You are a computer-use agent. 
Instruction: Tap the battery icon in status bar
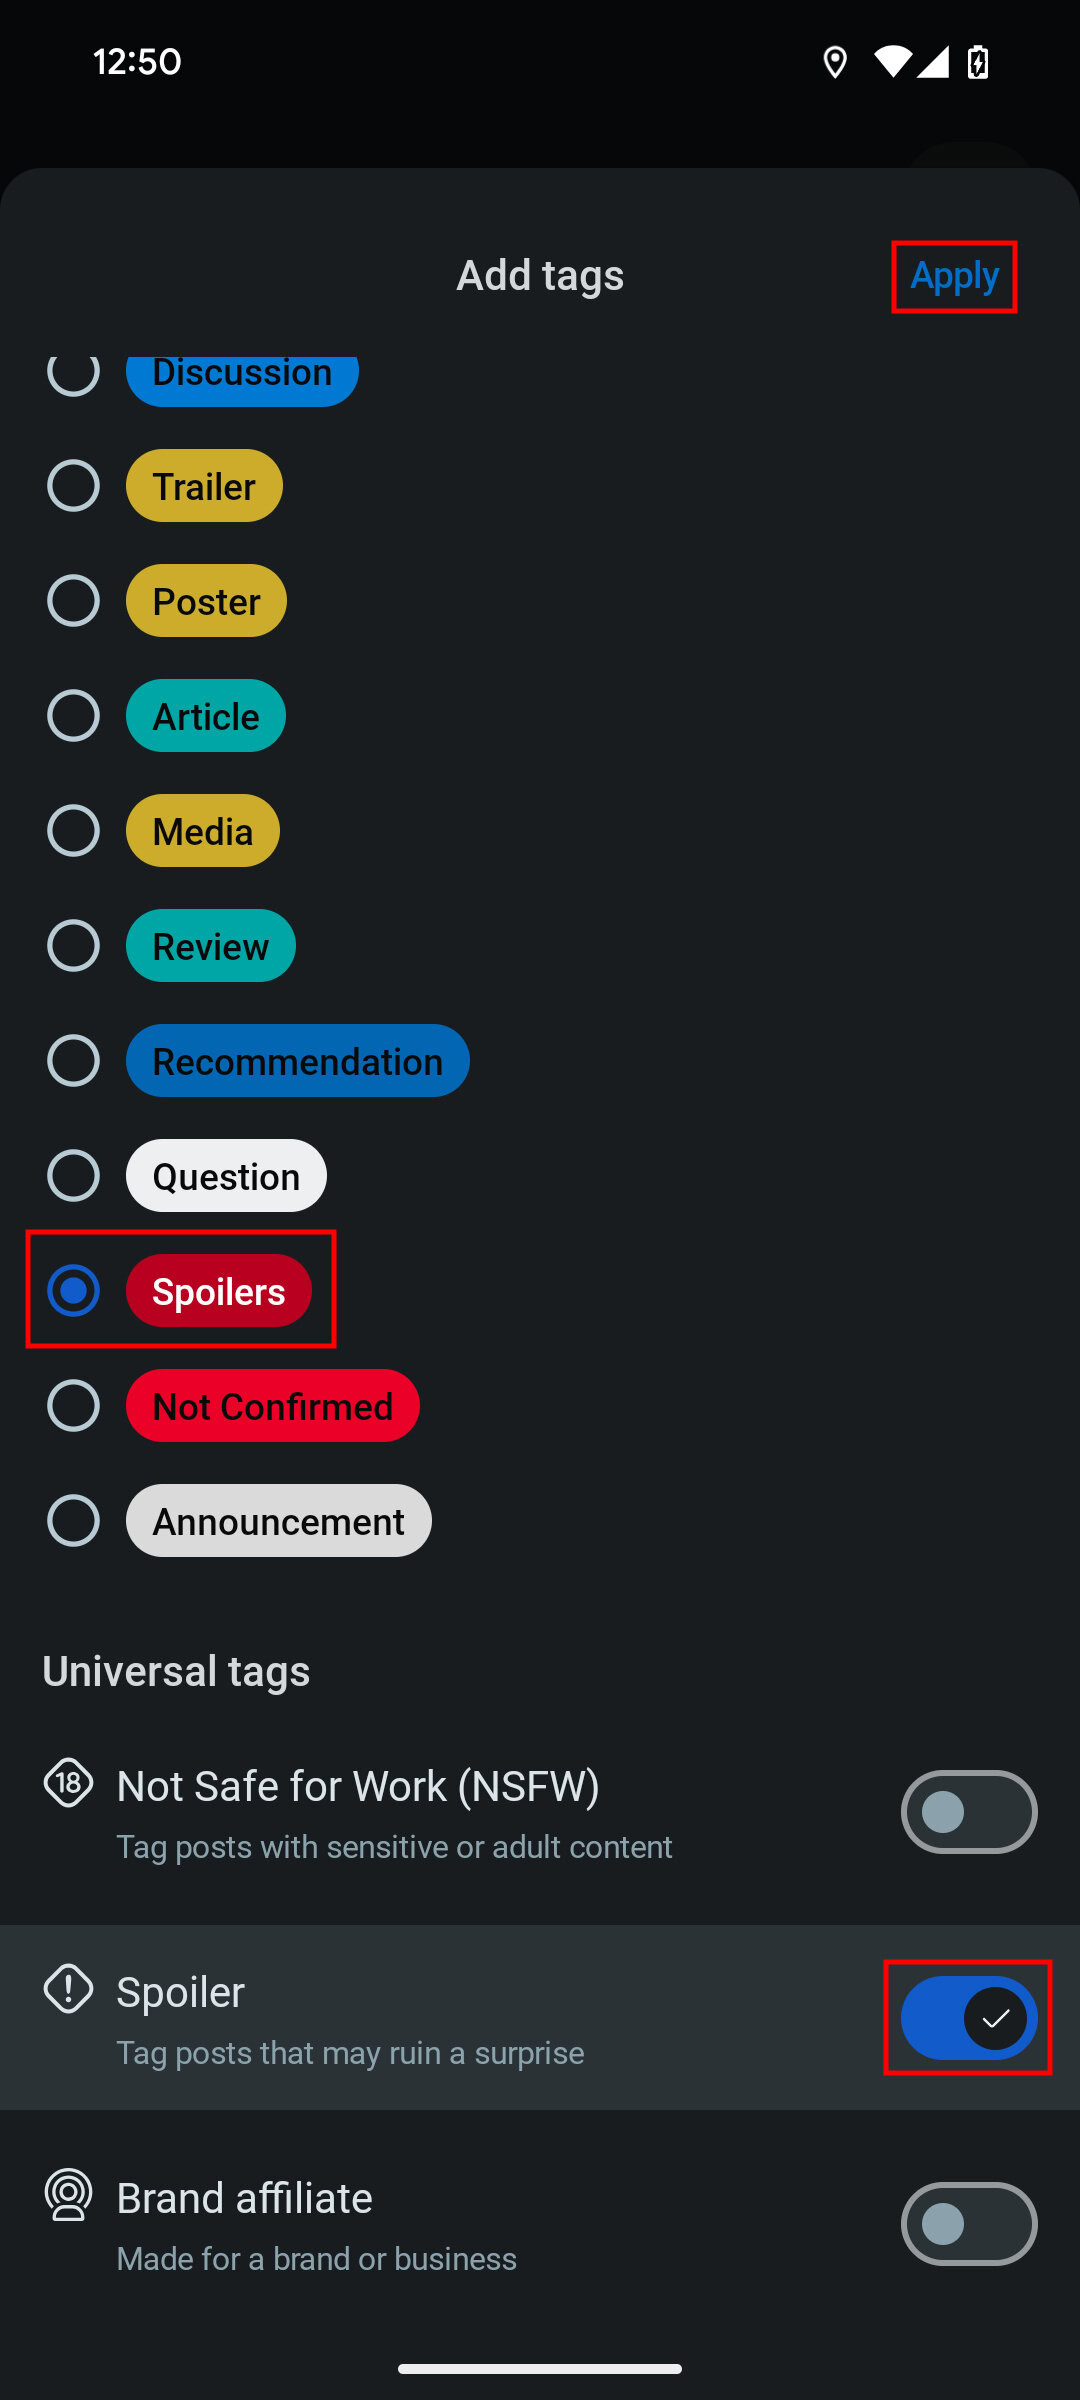coord(978,62)
